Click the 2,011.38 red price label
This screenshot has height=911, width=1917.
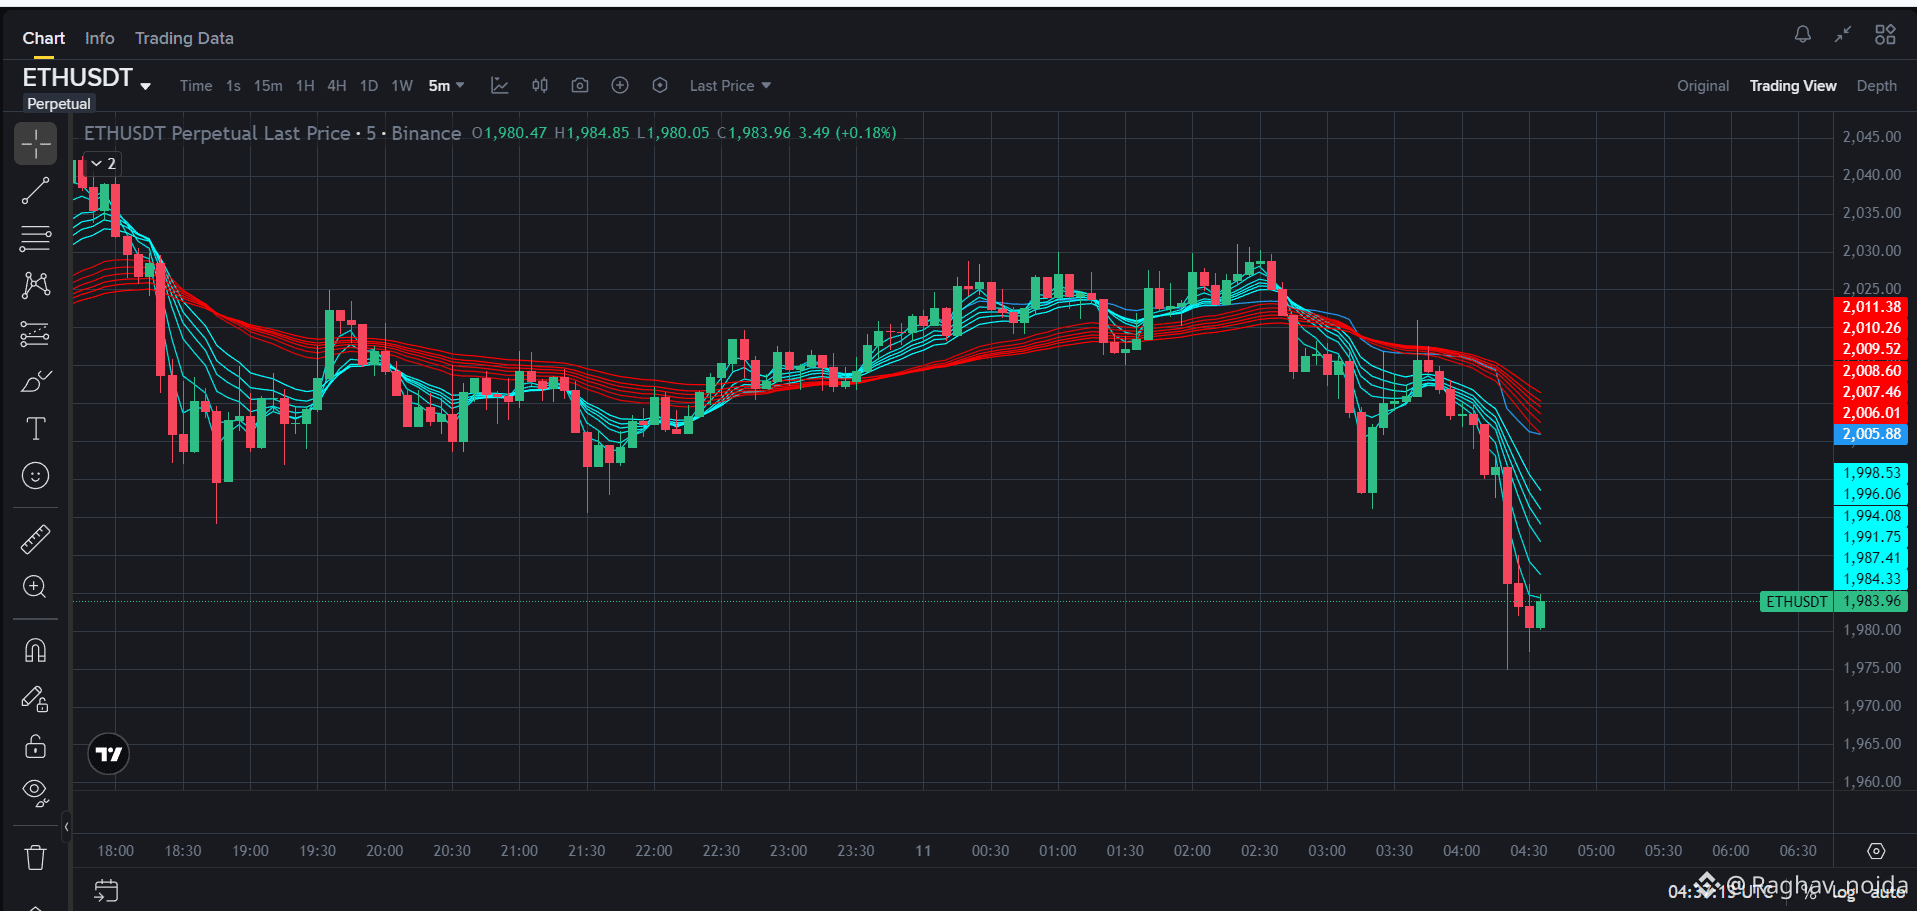1871,307
